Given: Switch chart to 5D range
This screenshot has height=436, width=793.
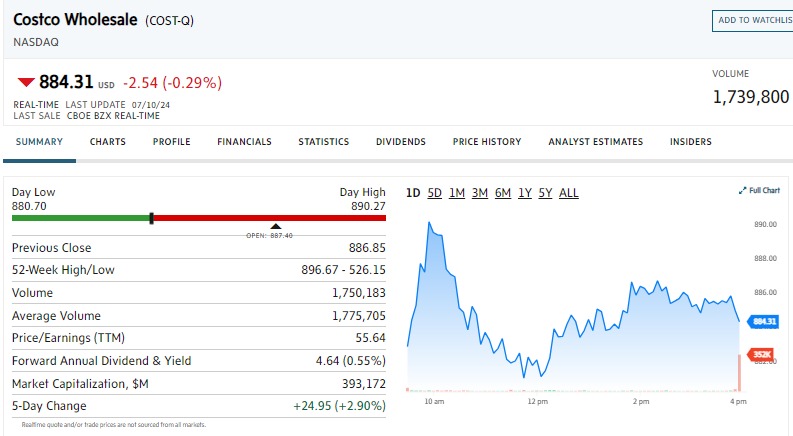Looking at the screenshot, I should point(434,193).
